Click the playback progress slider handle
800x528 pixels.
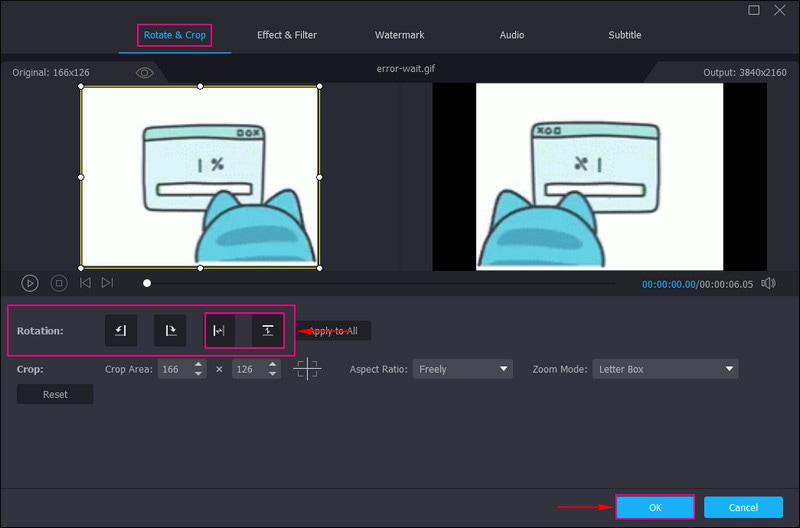click(x=147, y=284)
